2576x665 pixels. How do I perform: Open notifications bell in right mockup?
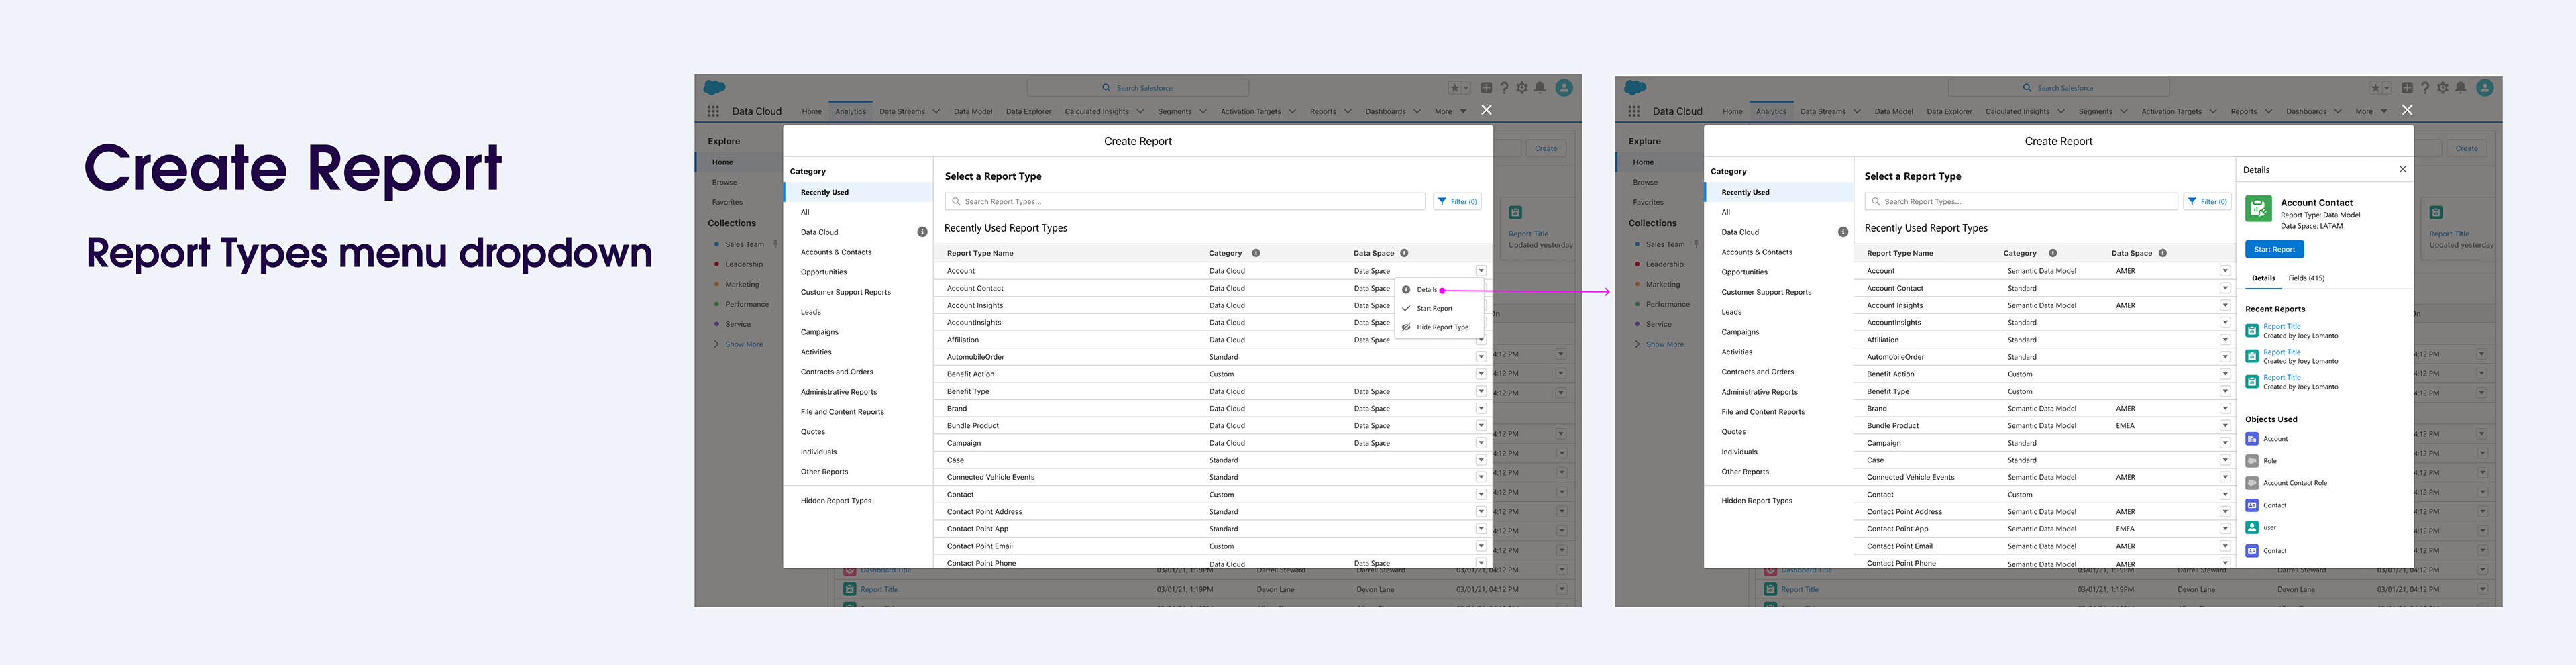click(x=2461, y=88)
